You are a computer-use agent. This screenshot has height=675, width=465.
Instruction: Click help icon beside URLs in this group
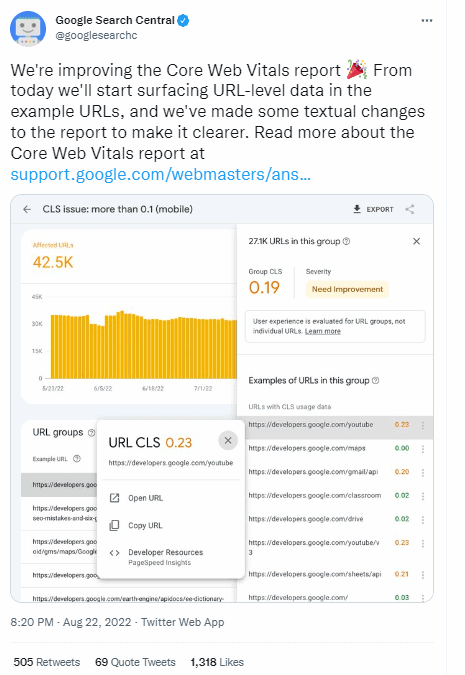(346, 241)
